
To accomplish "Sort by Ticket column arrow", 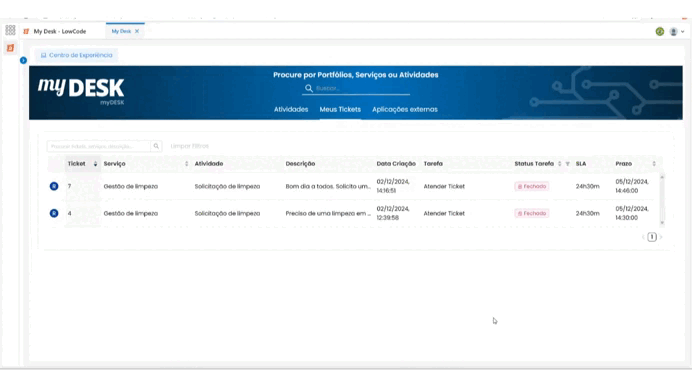I will [x=95, y=164].
